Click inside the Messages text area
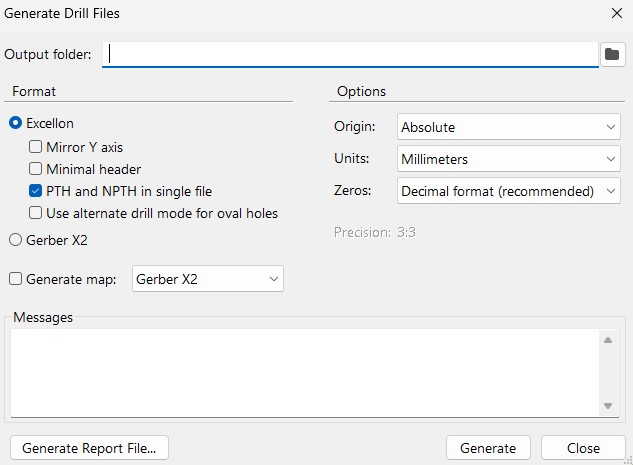633x465 pixels. (x=305, y=372)
